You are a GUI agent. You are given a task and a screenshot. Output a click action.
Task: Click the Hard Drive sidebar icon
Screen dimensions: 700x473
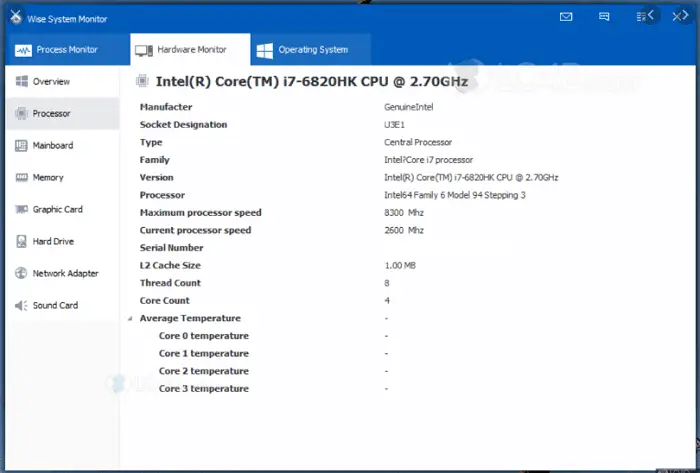click(21, 241)
